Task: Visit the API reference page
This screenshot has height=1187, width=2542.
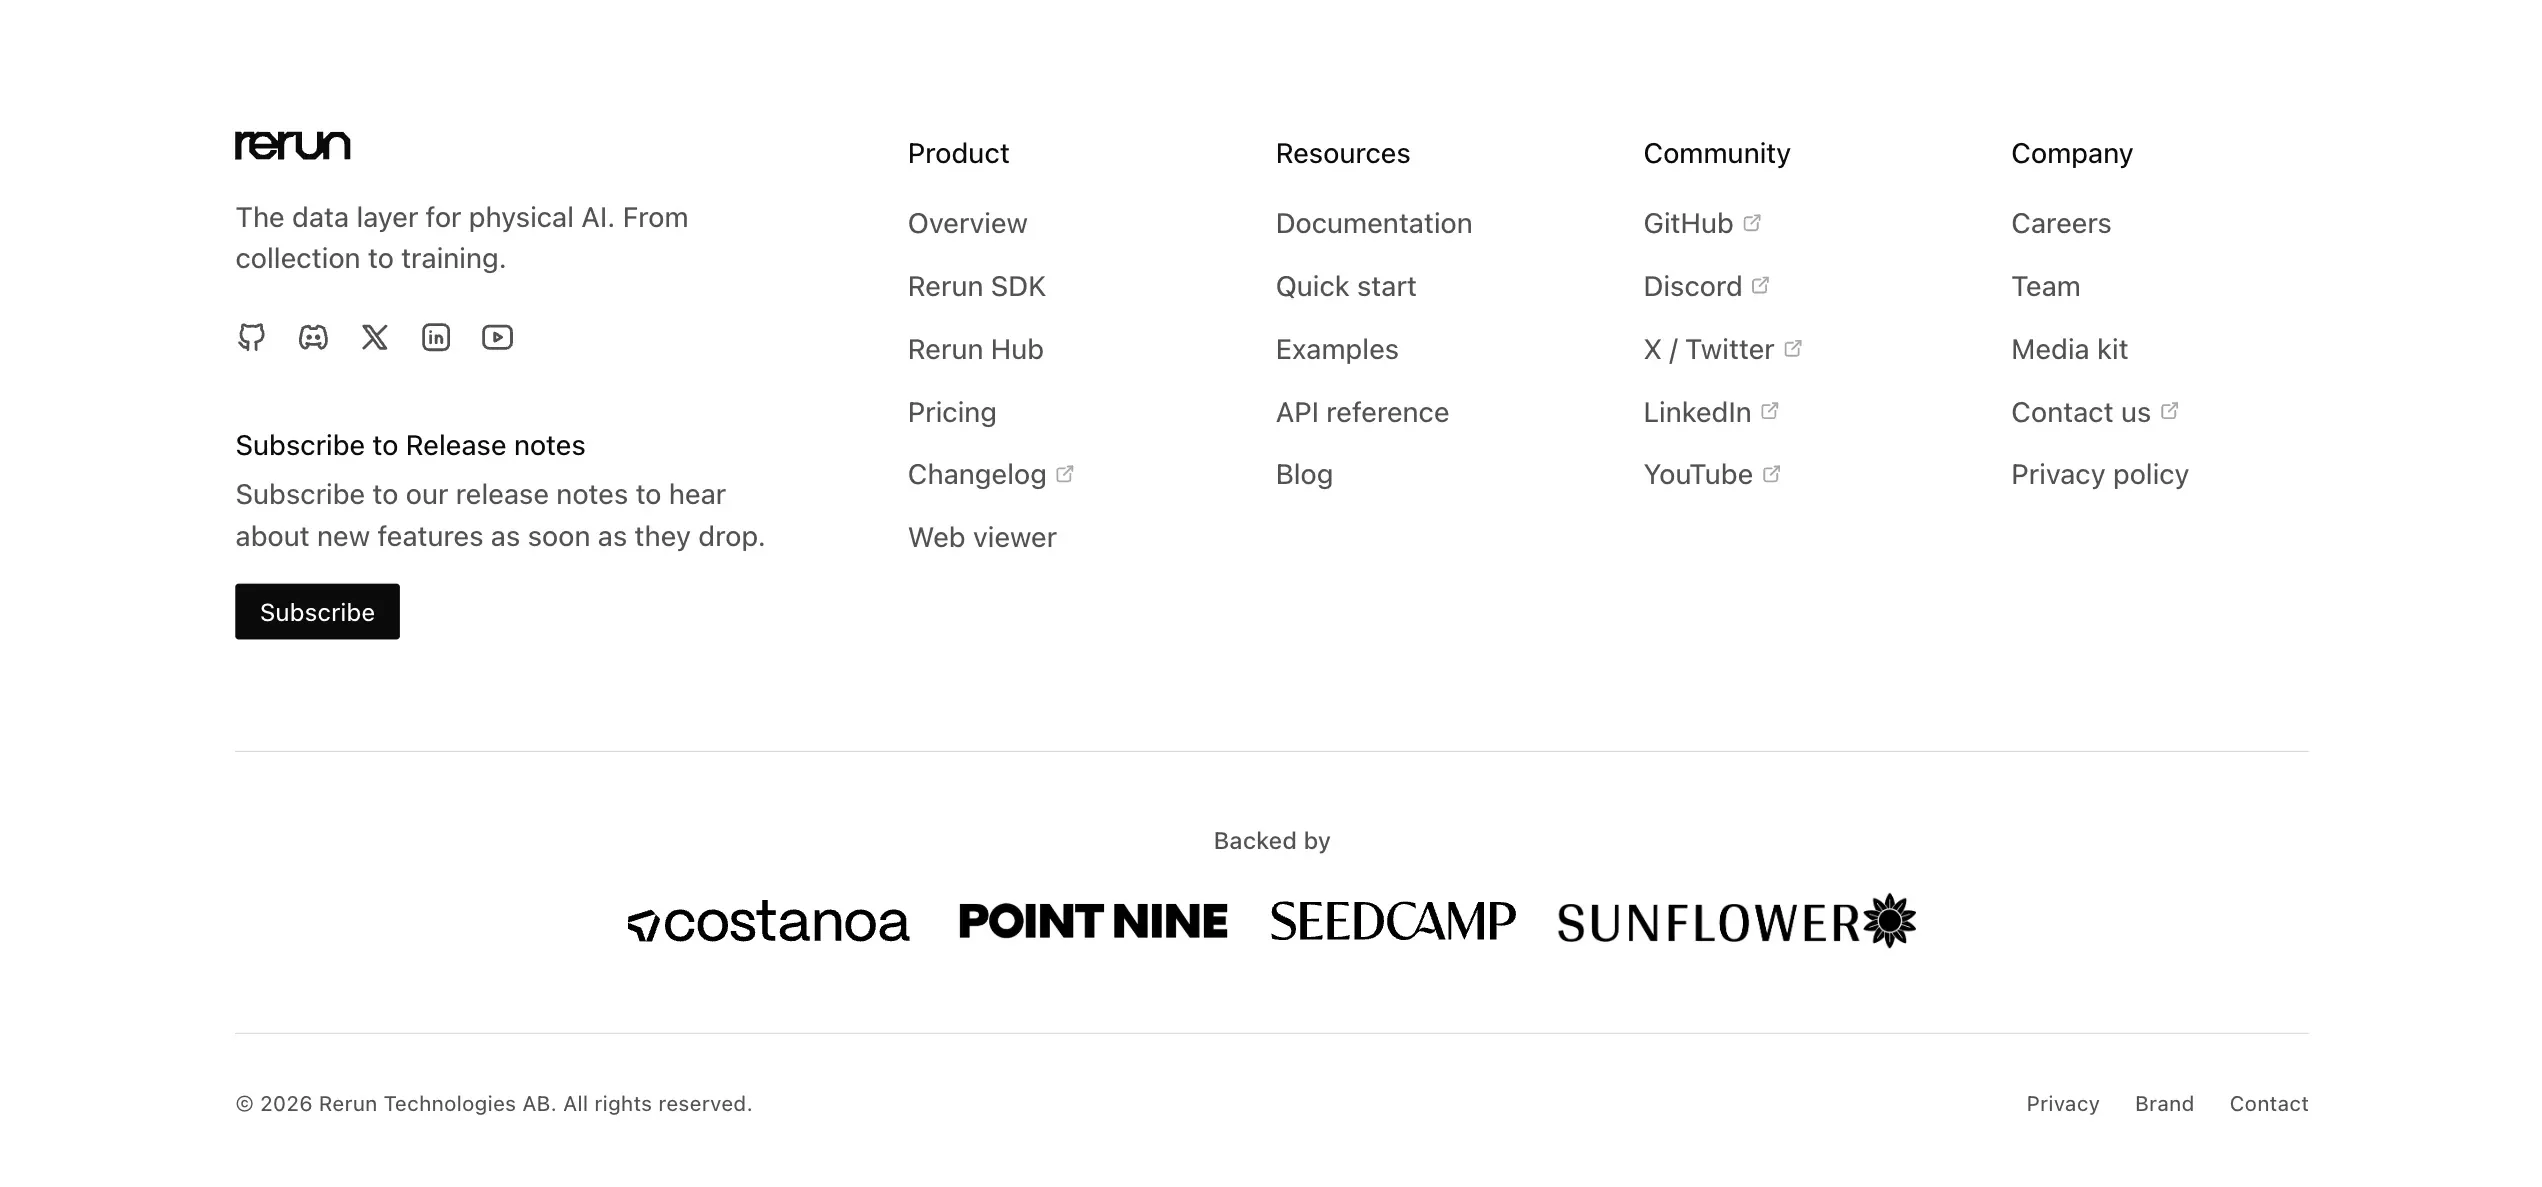Action: pyautogui.click(x=1362, y=413)
